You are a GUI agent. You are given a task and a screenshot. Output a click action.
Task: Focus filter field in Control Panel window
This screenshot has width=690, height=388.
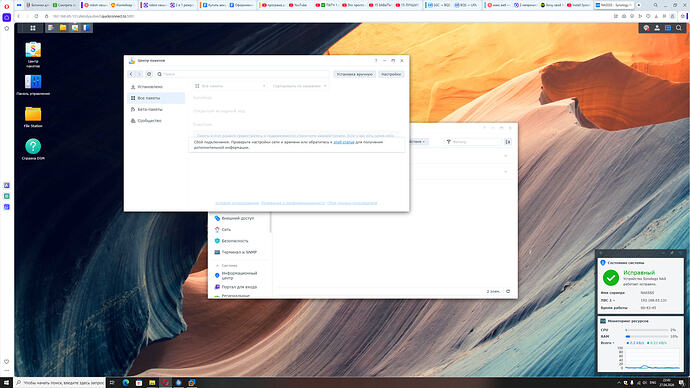(x=473, y=142)
